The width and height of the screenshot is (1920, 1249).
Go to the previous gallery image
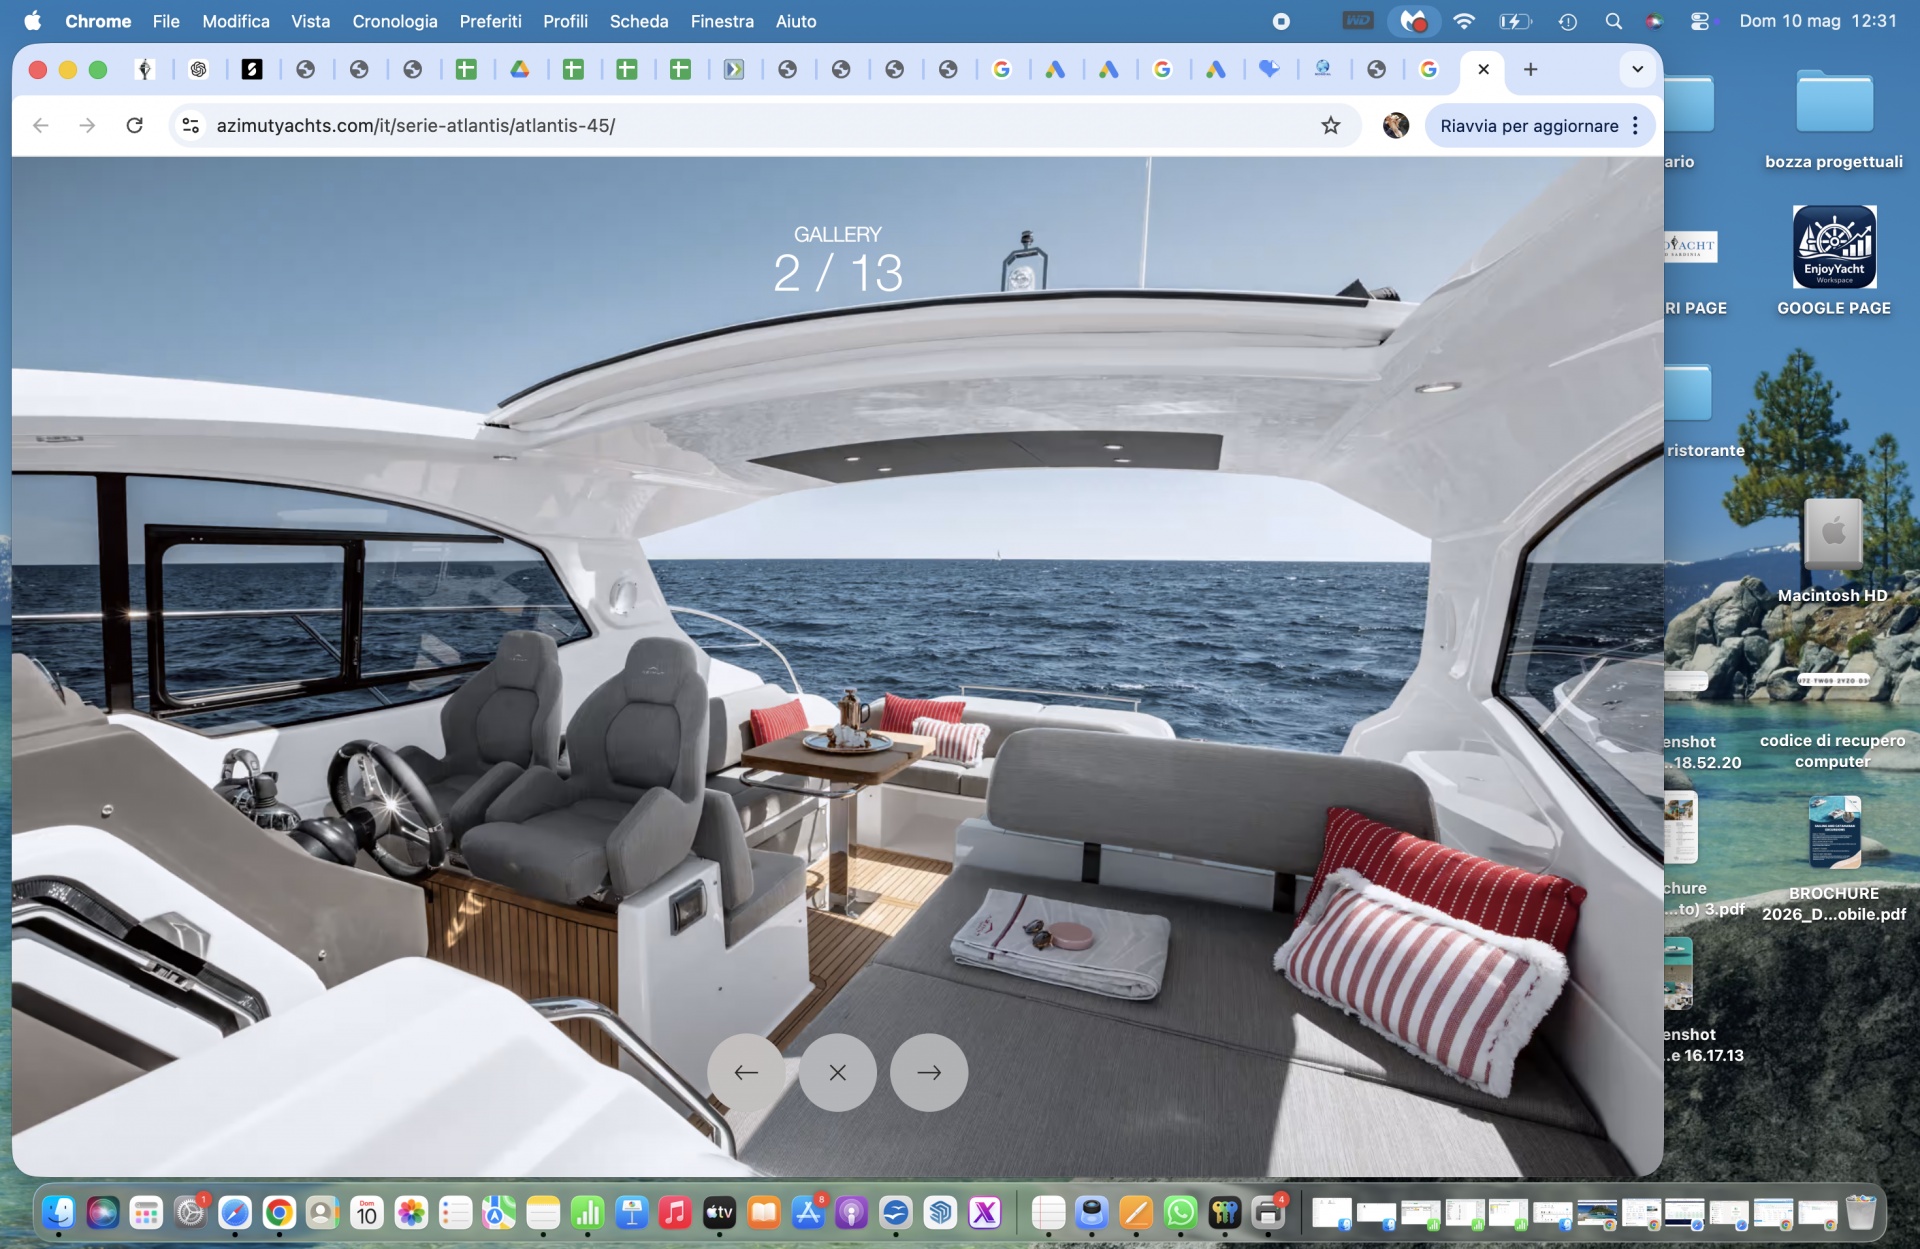coord(746,1072)
